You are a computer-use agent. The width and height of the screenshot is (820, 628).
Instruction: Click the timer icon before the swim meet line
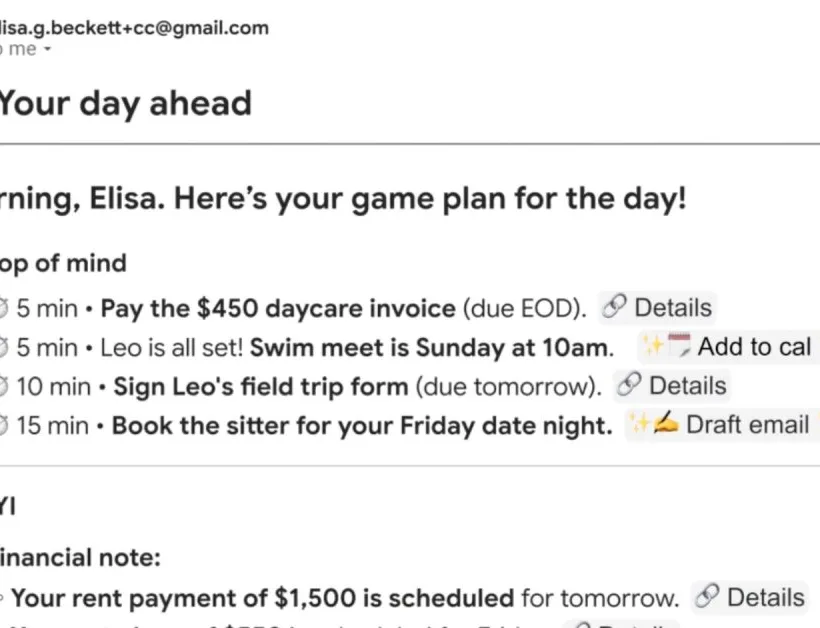coord(3,347)
